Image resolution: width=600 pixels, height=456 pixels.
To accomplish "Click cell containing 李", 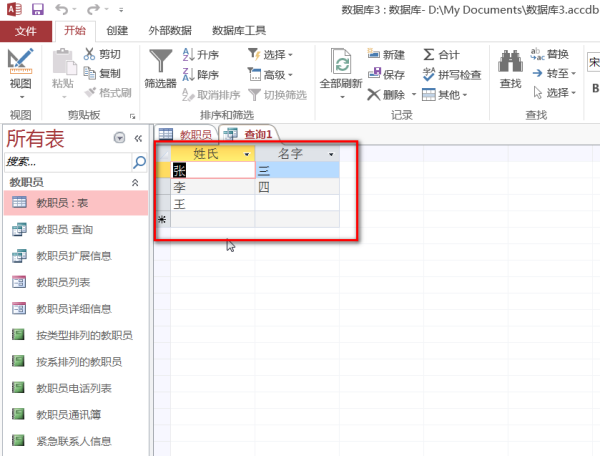I will (x=213, y=187).
